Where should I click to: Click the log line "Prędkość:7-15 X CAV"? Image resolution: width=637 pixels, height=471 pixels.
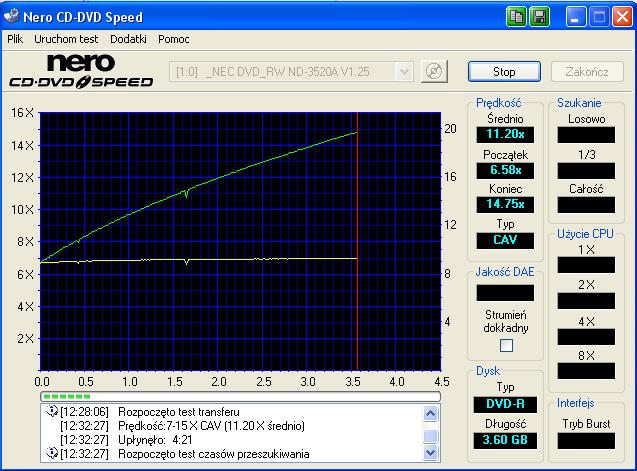coord(211,425)
